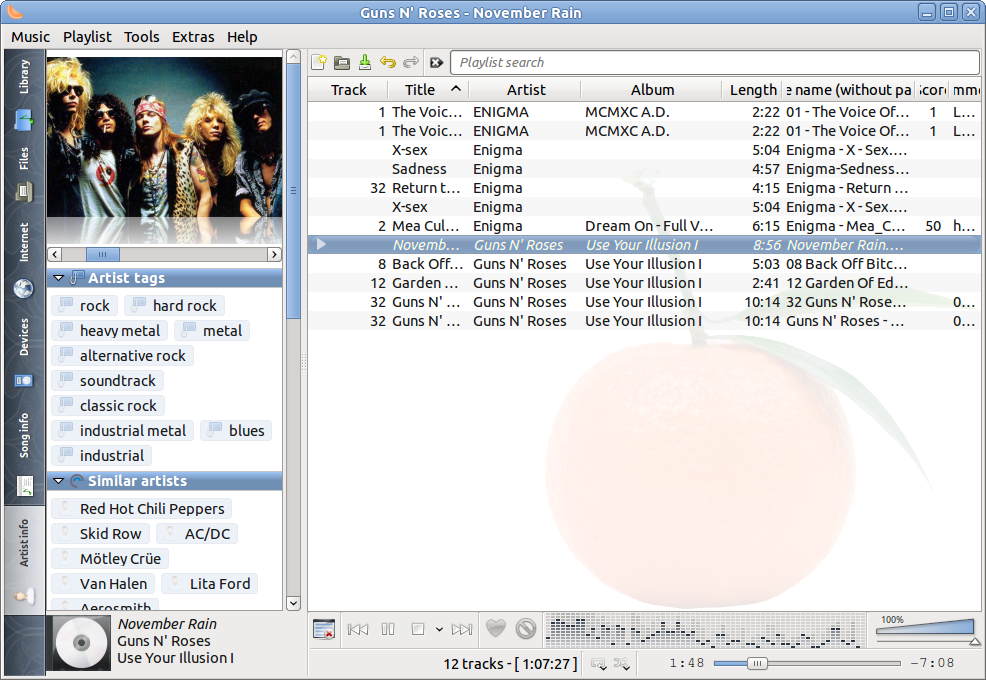986x680 pixels.
Task: Open similar artist Lita Ford
Action: click(x=209, y=584)
